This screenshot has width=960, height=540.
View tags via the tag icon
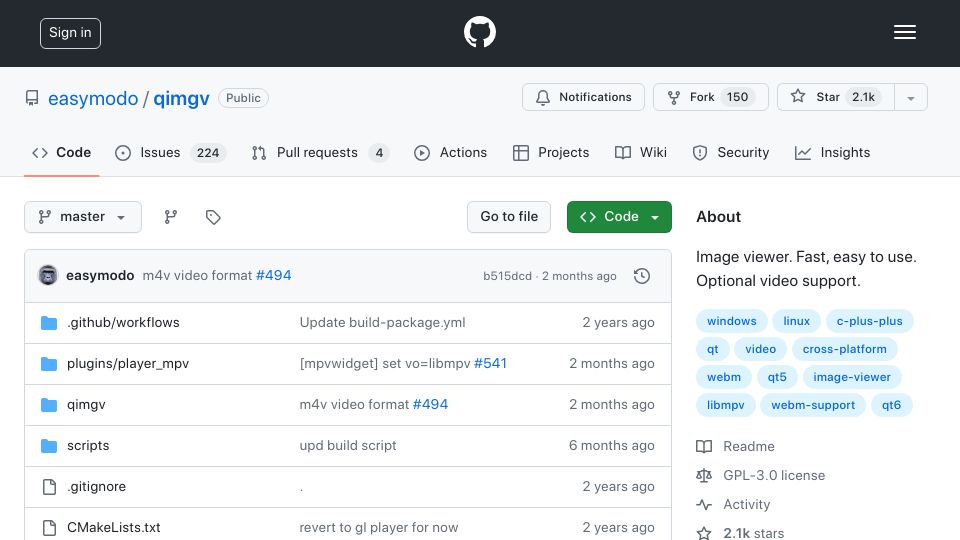pyautogui.click(x=213, y=217)
